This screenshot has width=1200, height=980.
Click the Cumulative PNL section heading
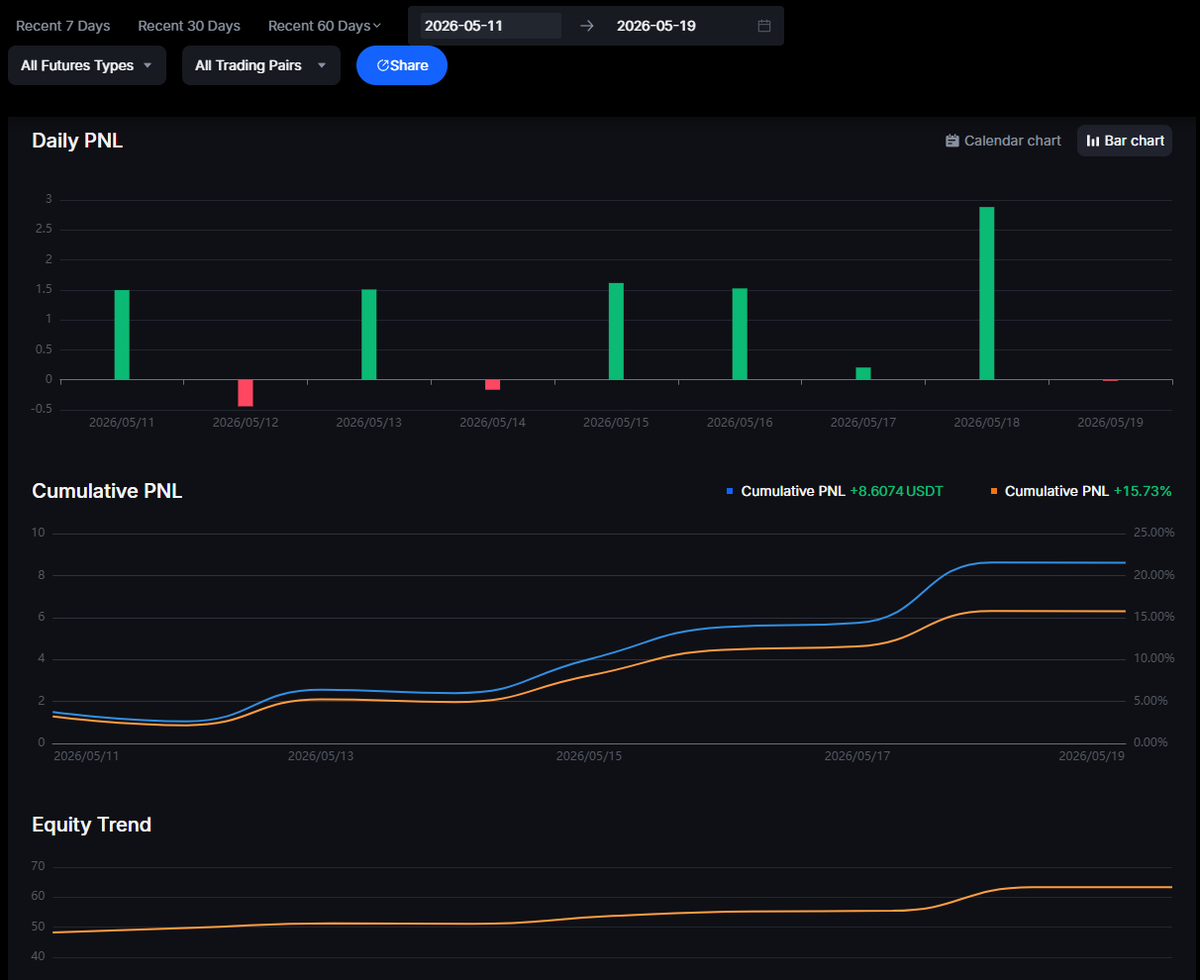pos(107,491)
